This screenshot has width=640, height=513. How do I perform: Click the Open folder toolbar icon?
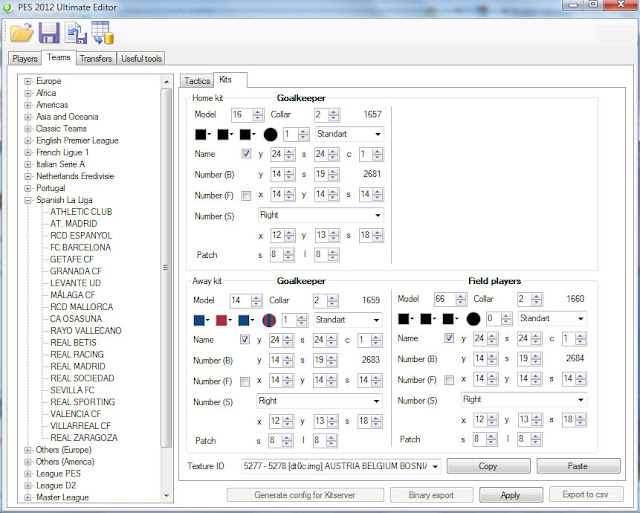(x=22, y=33)
